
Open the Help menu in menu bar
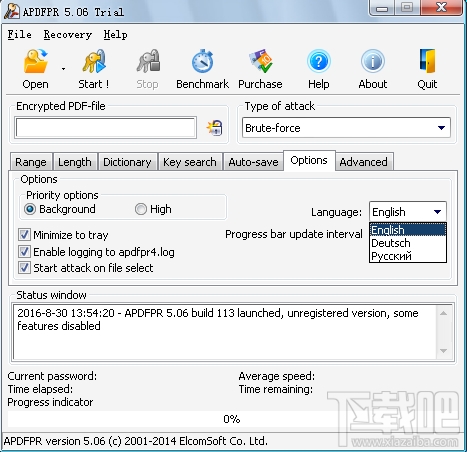click(115, 34)
